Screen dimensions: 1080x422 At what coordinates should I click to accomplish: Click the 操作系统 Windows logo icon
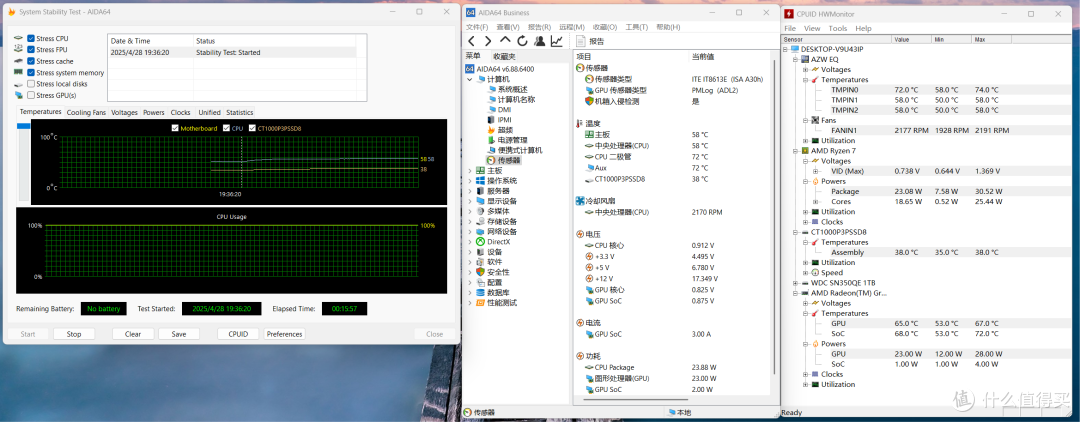click(x=481, y=180)
